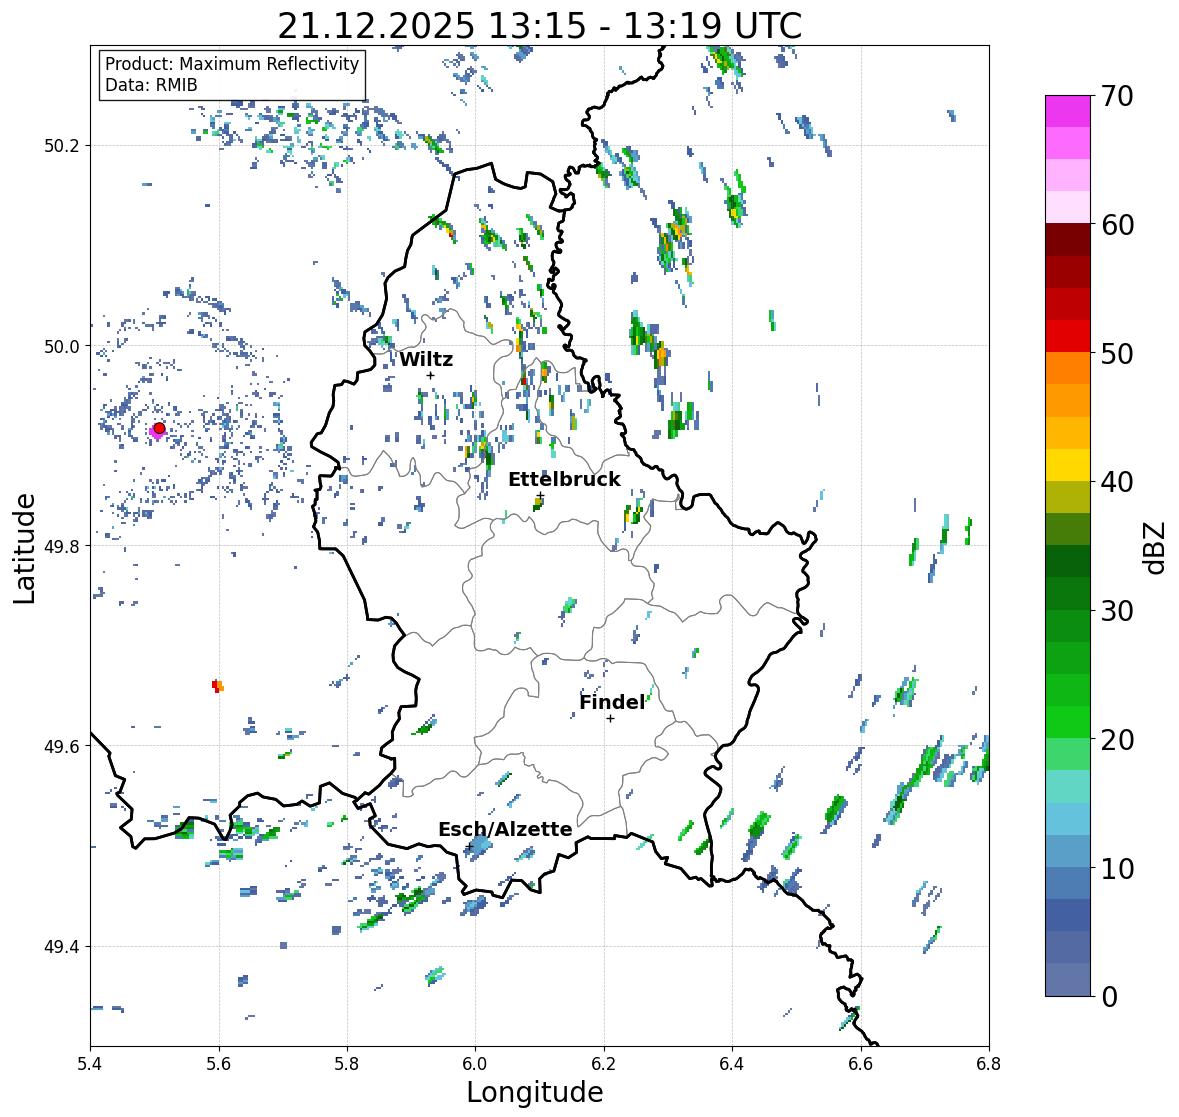Click the red radar site marker dot
This screenshot has width=1179, height=1117.
point(159,428)
